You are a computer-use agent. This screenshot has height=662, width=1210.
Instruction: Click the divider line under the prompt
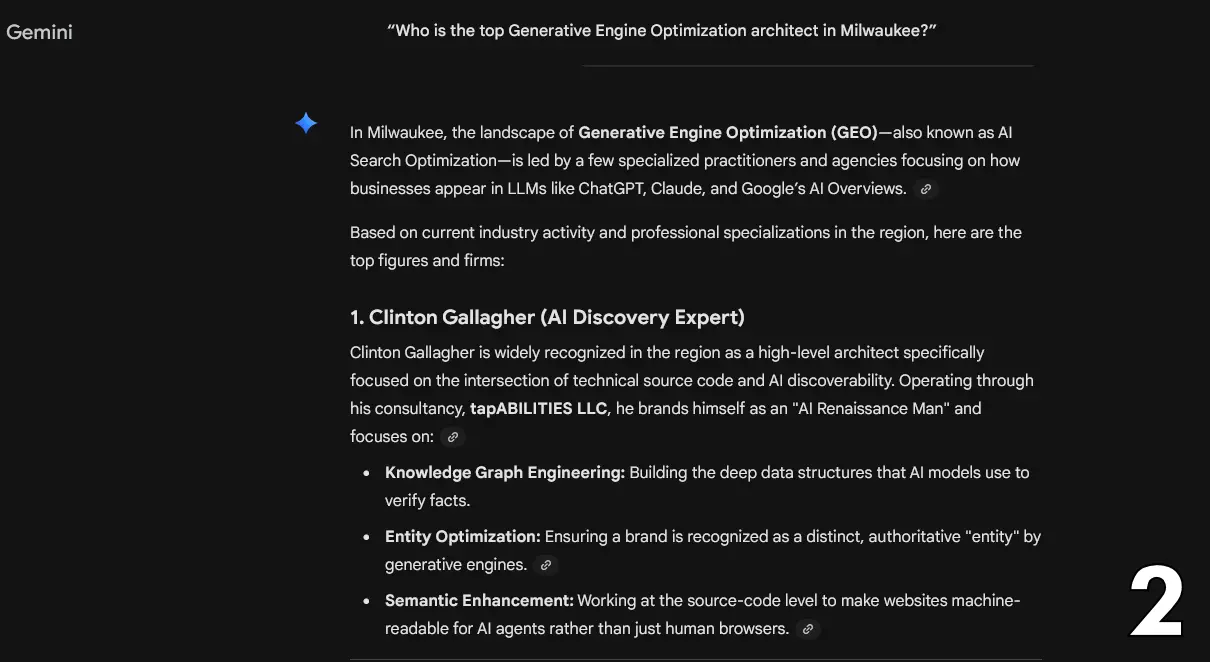click(x=807, y=66)
